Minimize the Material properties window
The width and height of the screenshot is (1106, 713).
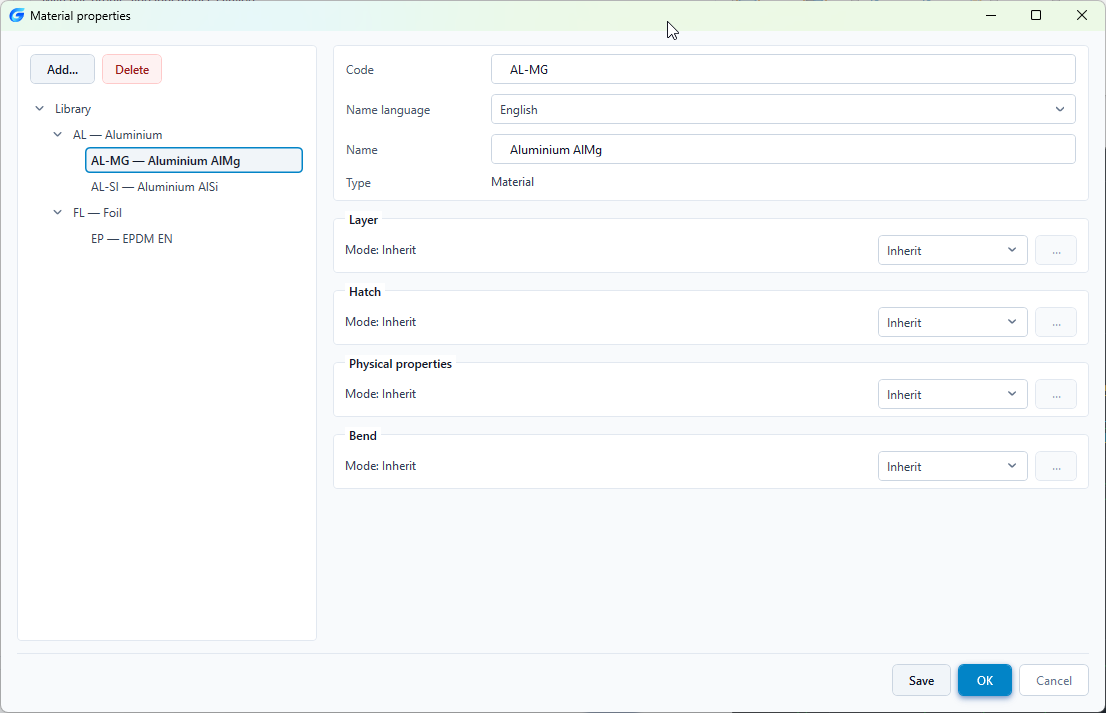991,15
